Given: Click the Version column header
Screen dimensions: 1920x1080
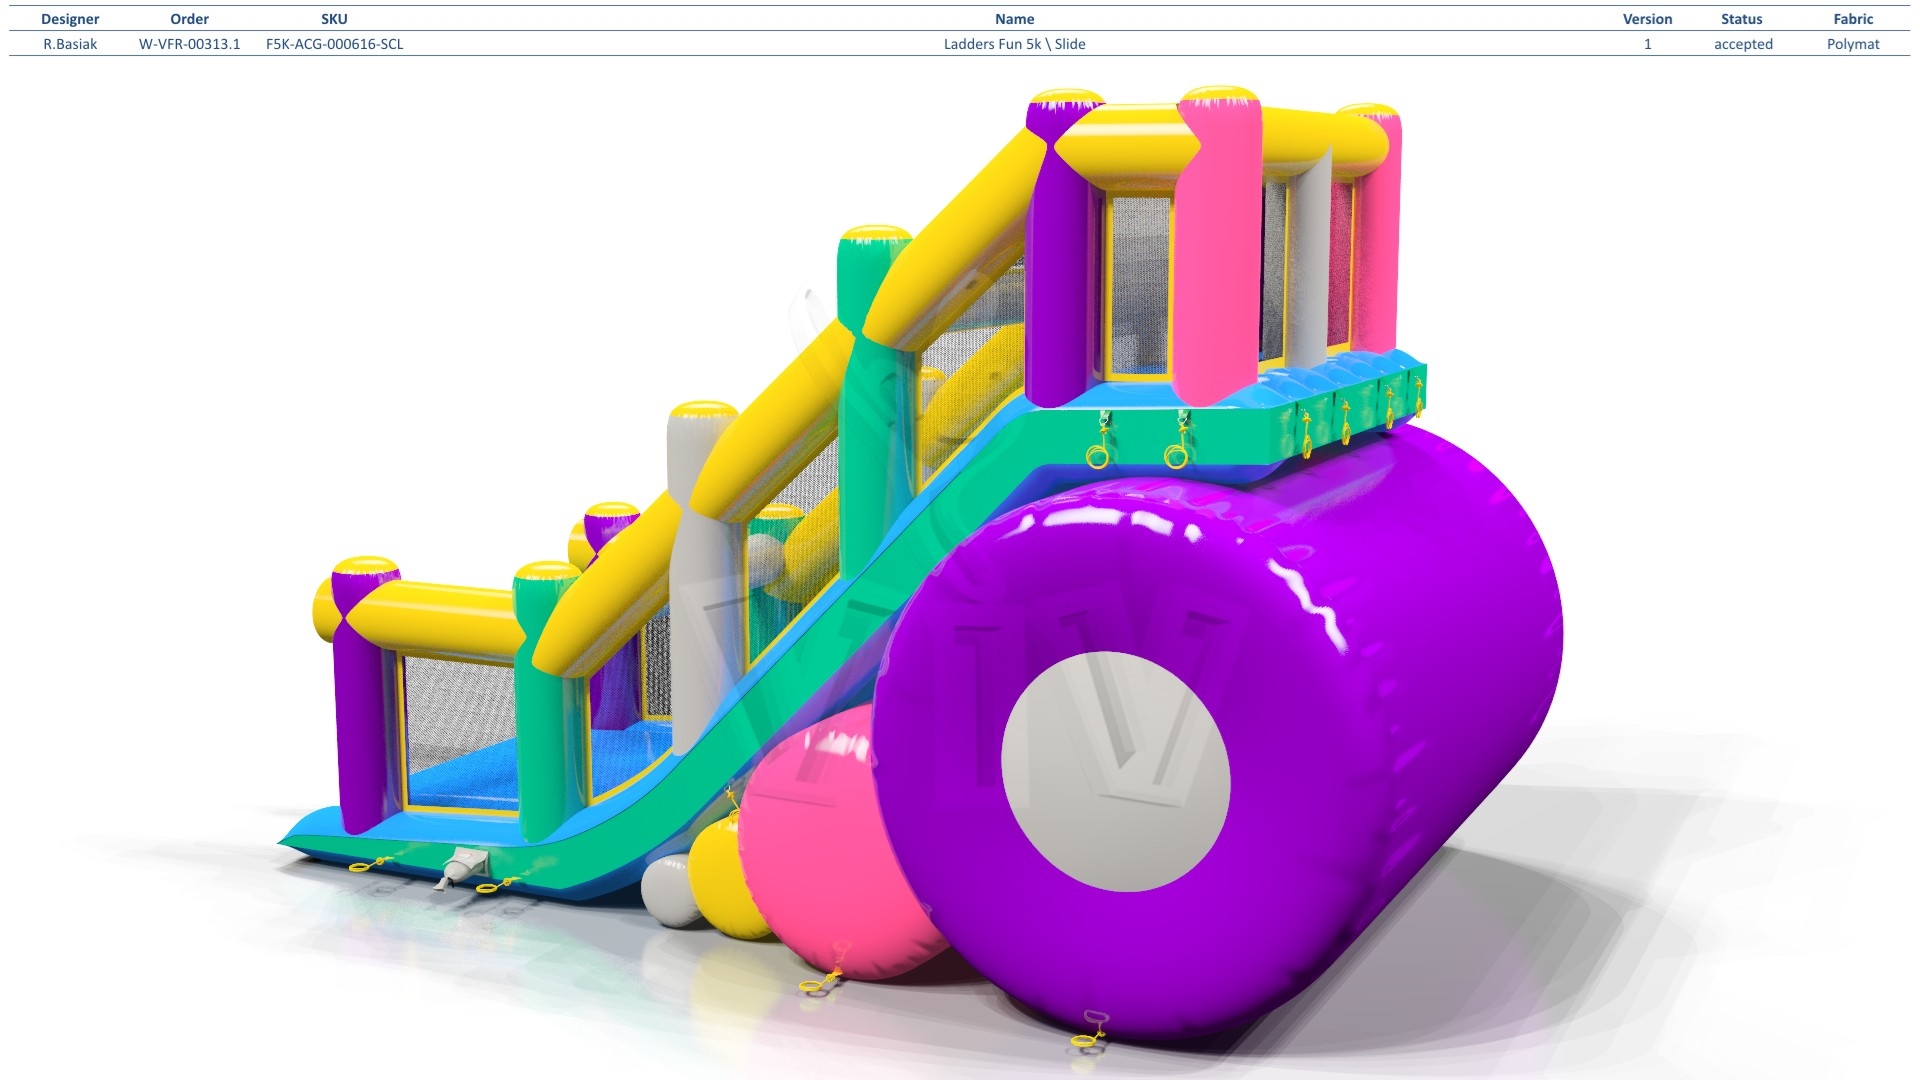Looking at the screenshot, I should [x=1647, y=19].
